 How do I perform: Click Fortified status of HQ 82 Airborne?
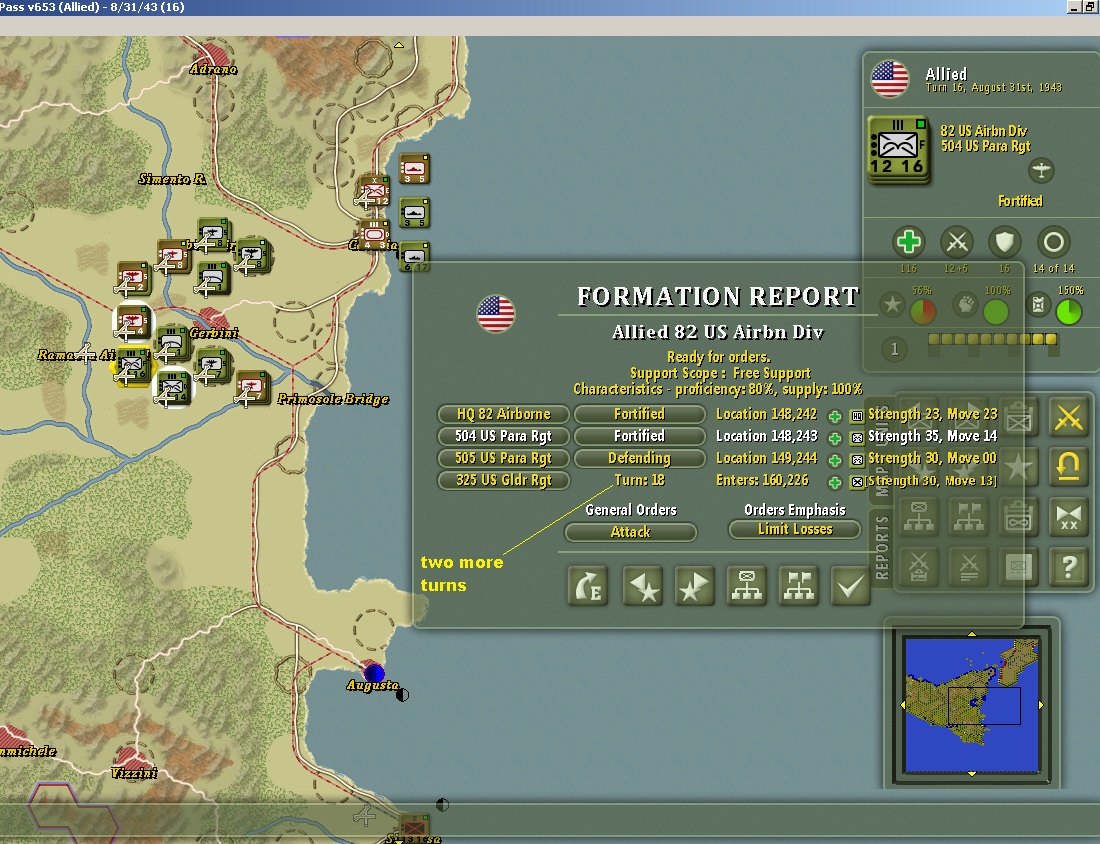coord(639,414)
